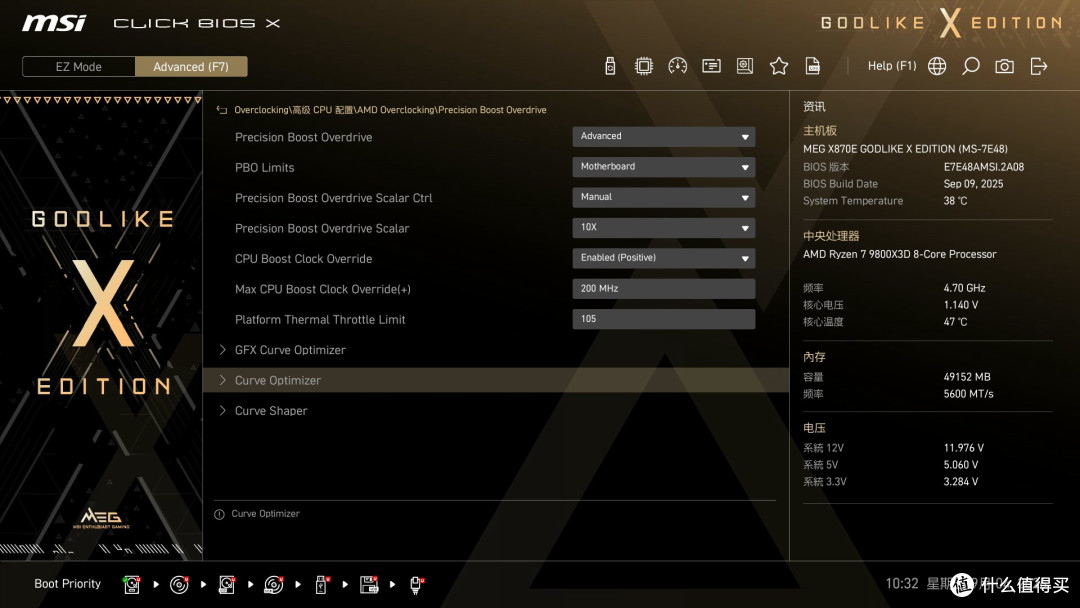Click the 5V system voltage 5.060 V
This screenshot has width=1080, height=608.
pos(961,465)
